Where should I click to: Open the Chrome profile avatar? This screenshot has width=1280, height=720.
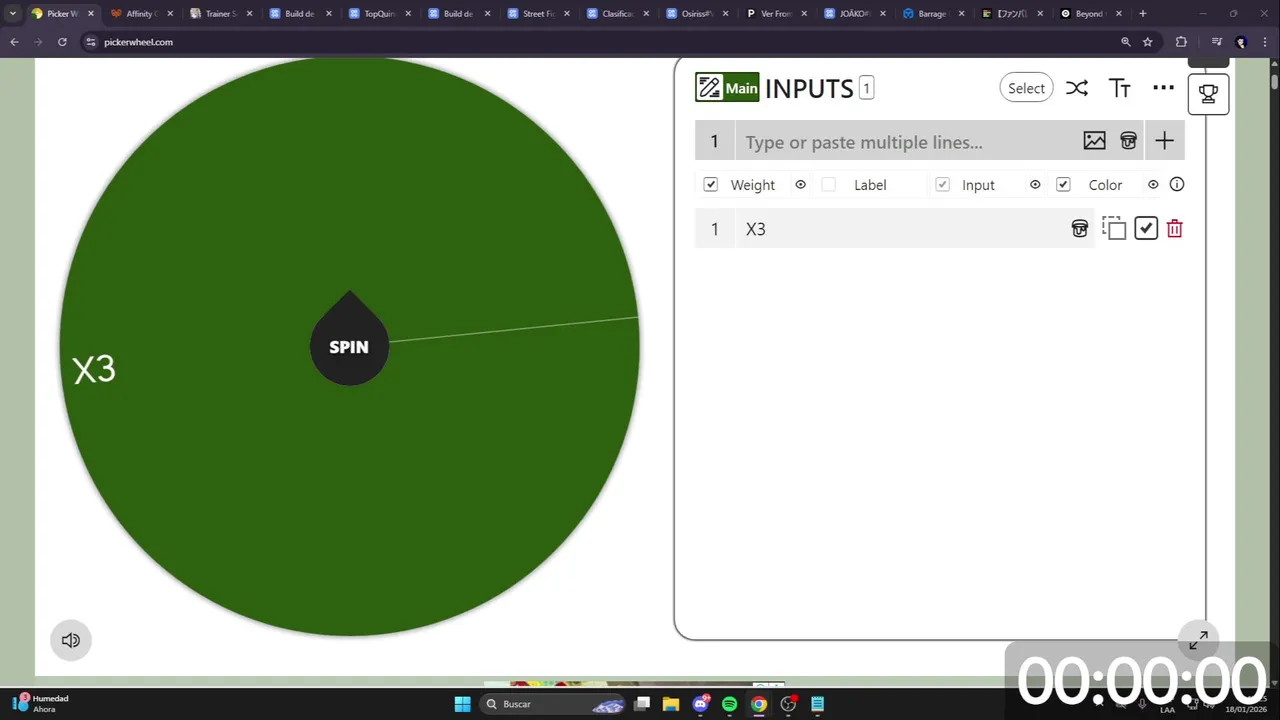click(1241, 42)
